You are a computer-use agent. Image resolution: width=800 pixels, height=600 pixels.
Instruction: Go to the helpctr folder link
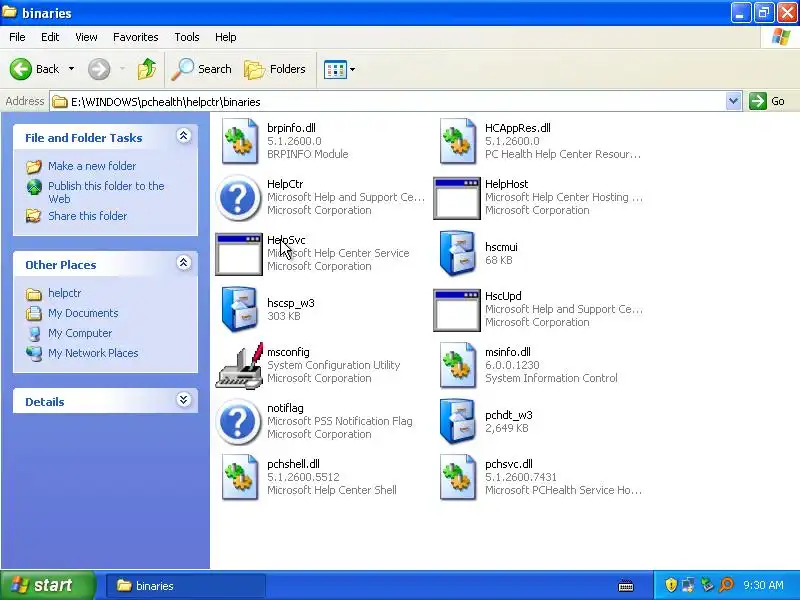coord(65,293)
